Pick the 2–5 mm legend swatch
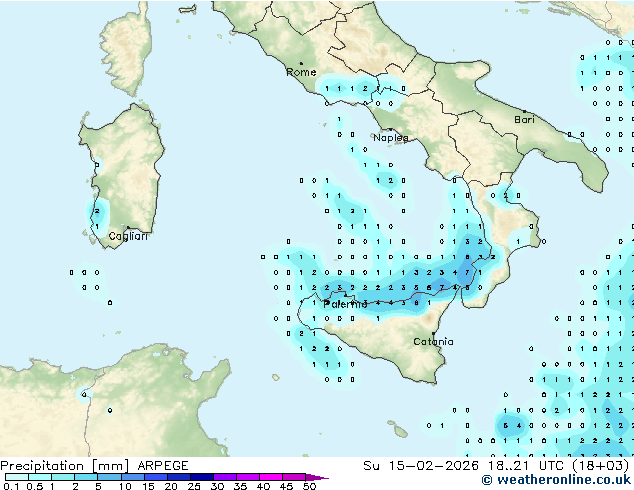Screen dimensions: 634x490 86,477
